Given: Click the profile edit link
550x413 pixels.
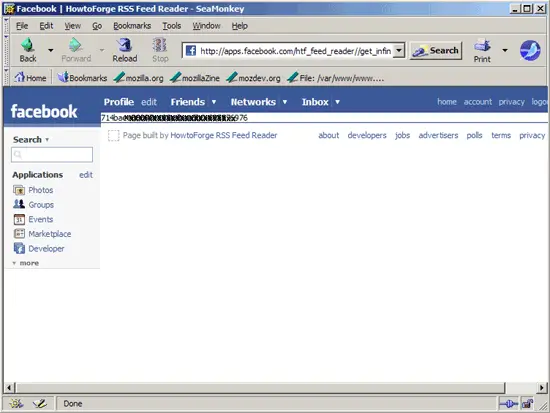Looking at the screenshot, I should [149, 102].
